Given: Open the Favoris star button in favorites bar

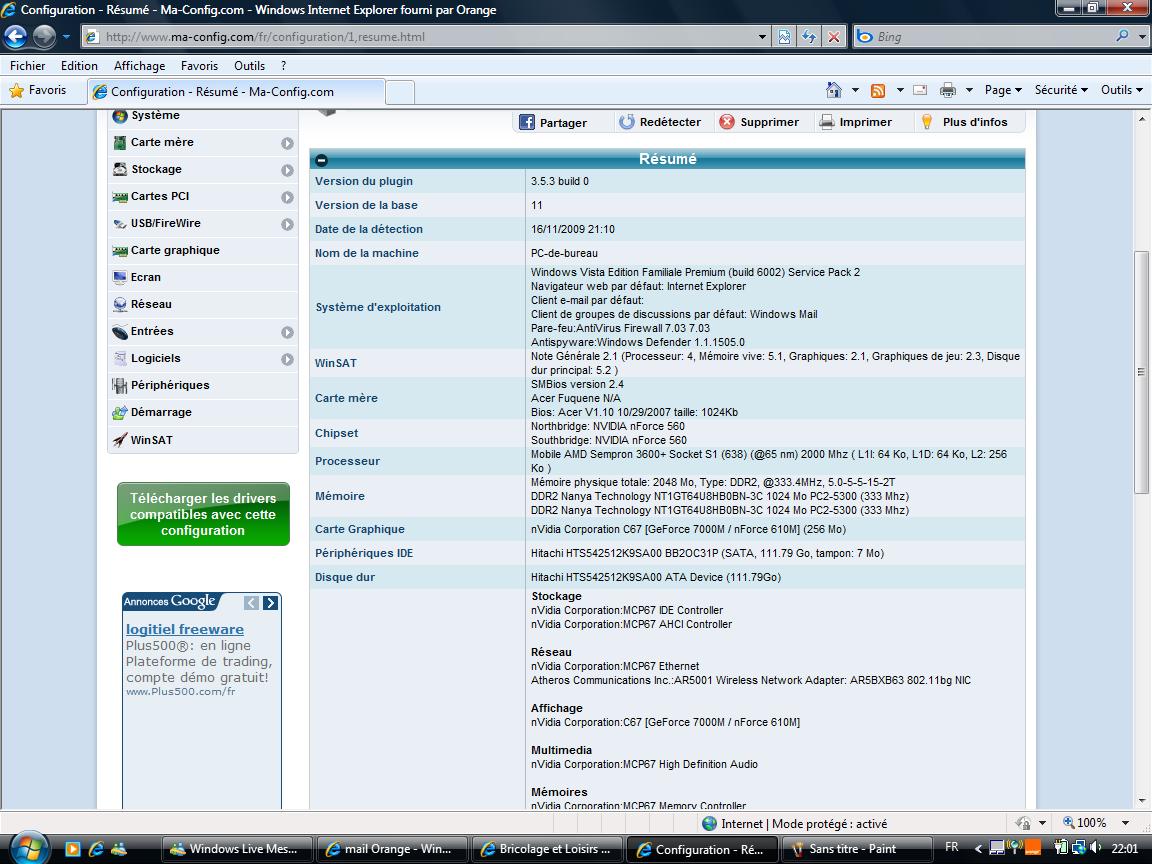Looking at the screenshot, I should click(x=37, y=90).
